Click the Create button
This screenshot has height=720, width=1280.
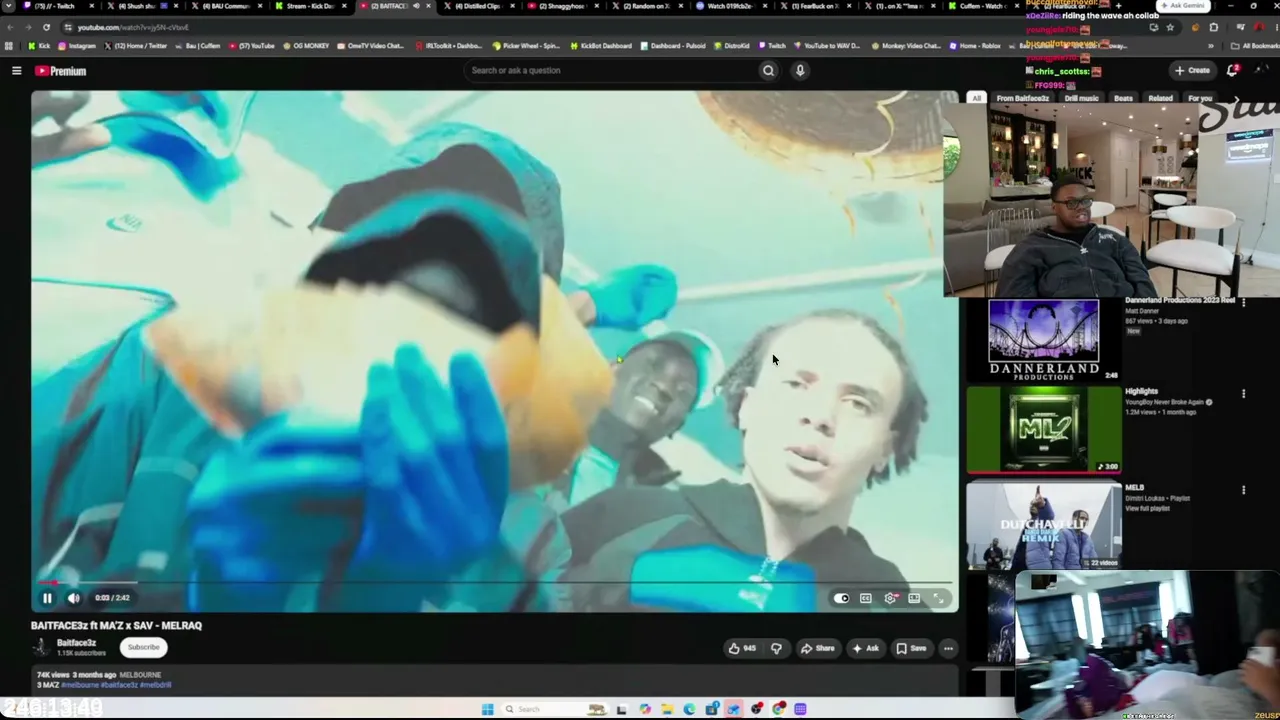(1193, 70)
